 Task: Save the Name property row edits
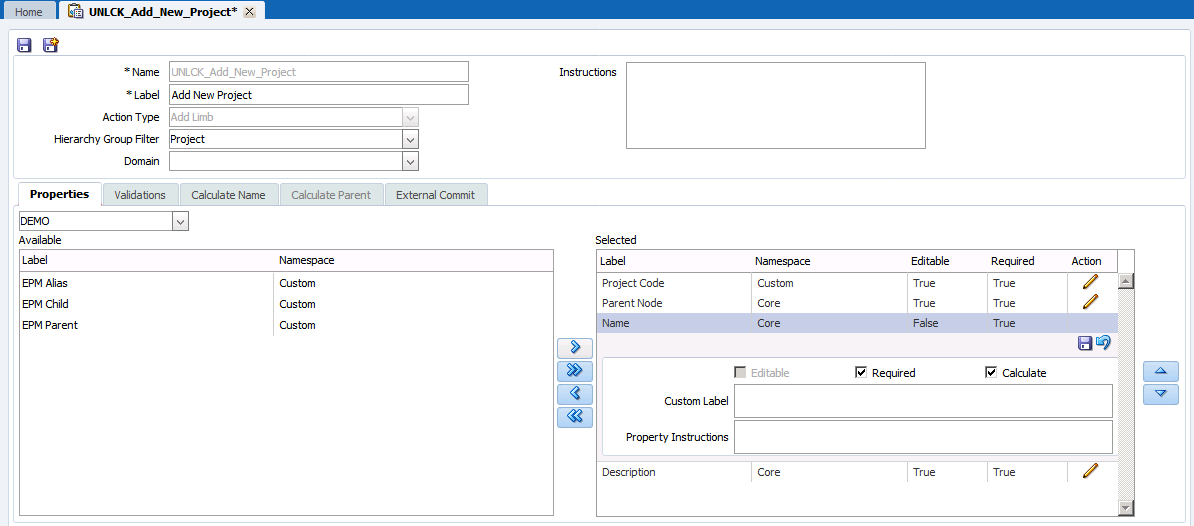pyautogui.click(x=1085, y=343)
